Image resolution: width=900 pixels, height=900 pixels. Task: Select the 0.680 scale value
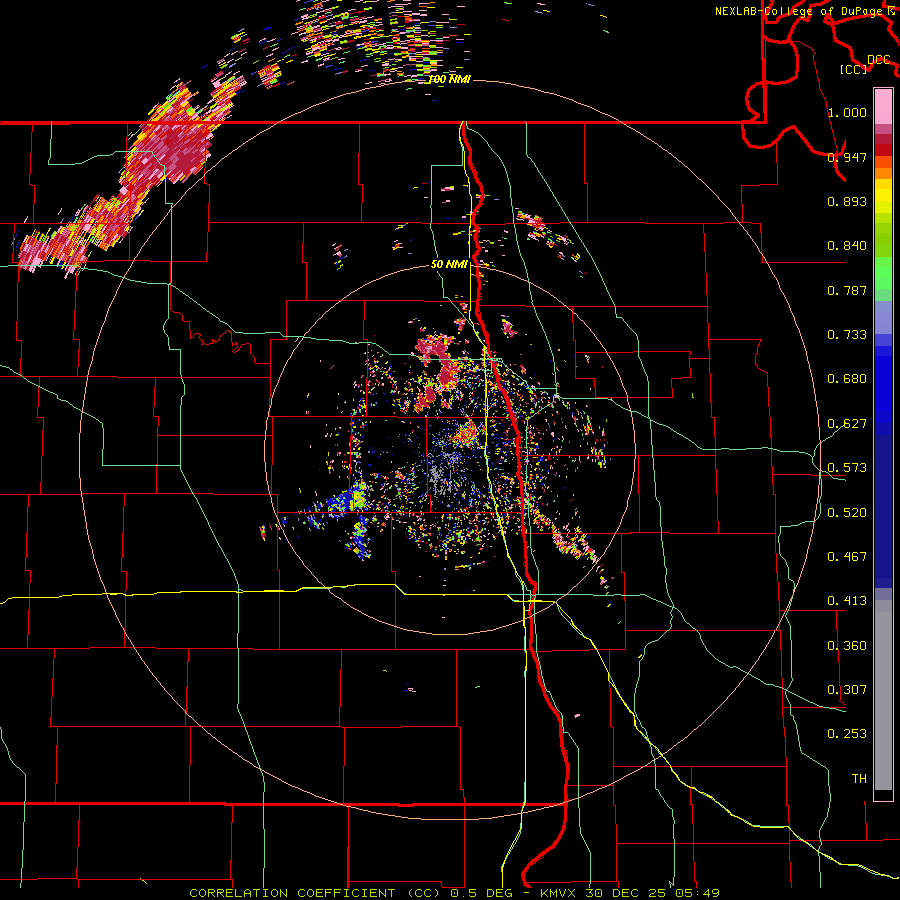[x=847, y=379]
